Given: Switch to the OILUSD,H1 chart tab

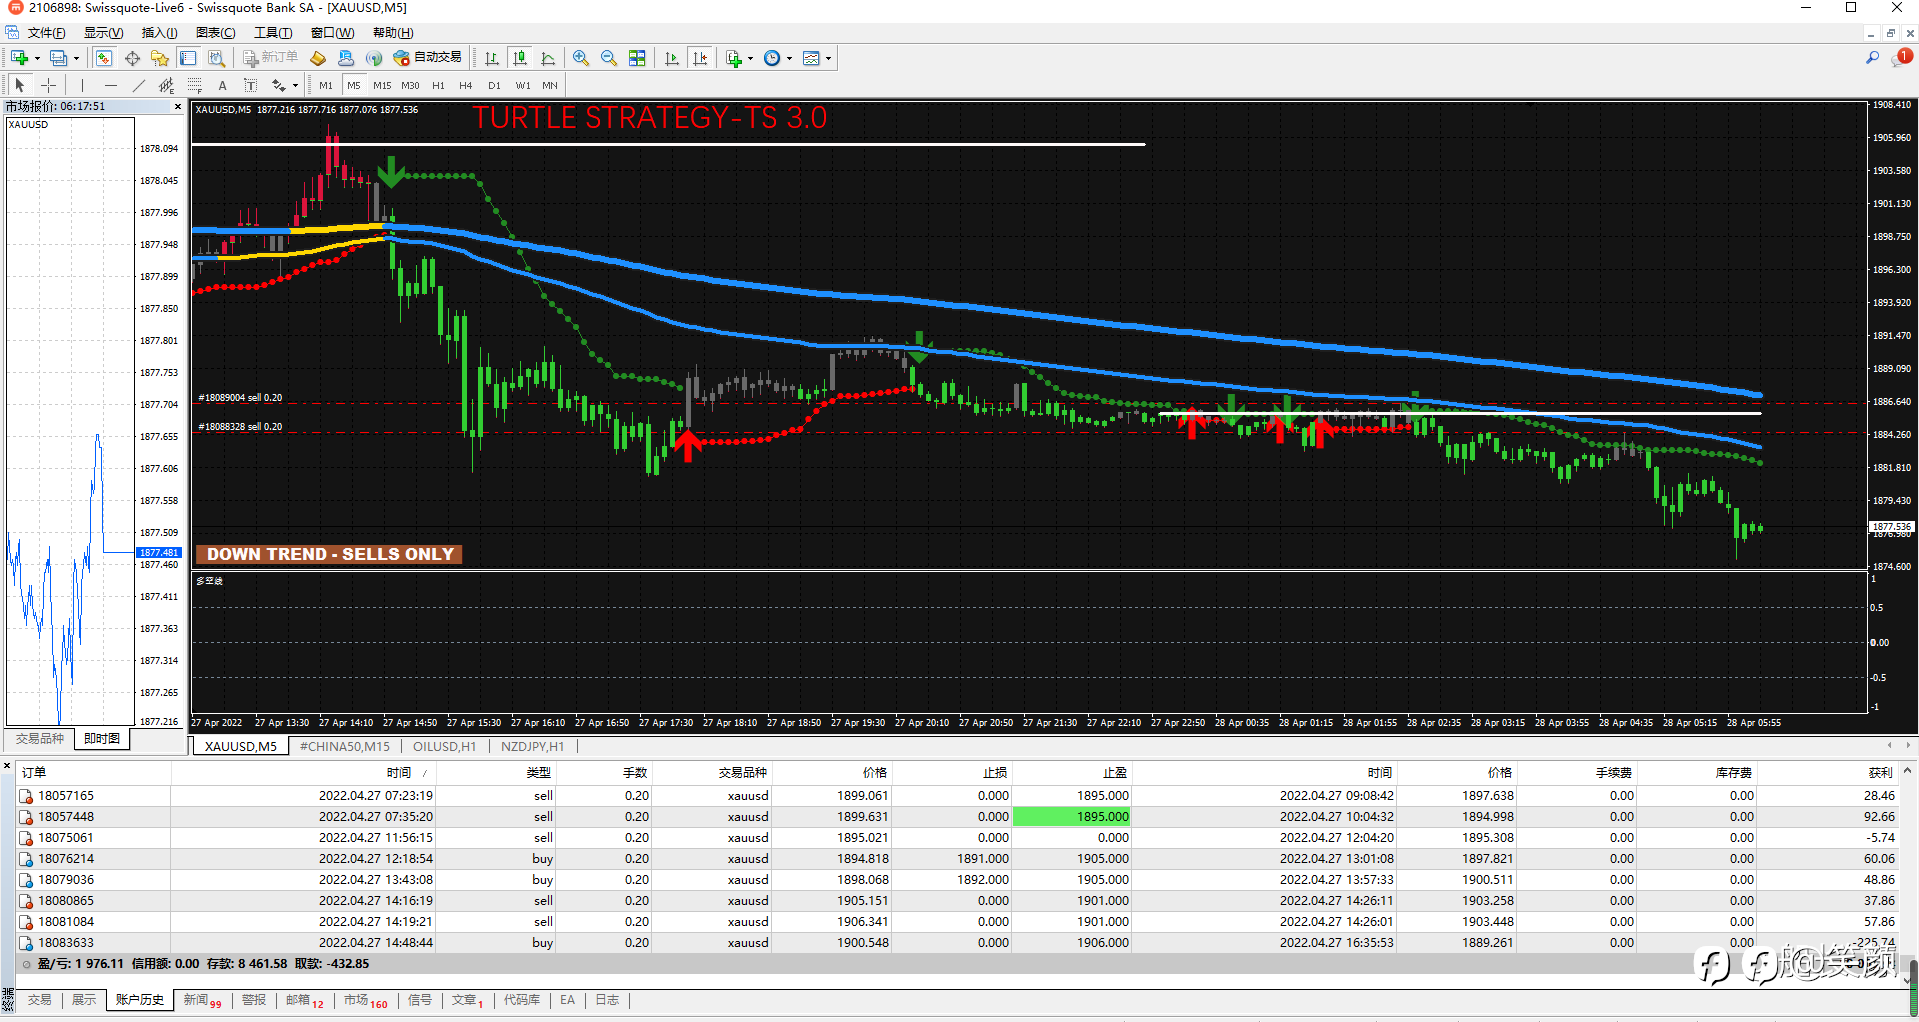Looking at the screenshot, I should click(444, 746).
